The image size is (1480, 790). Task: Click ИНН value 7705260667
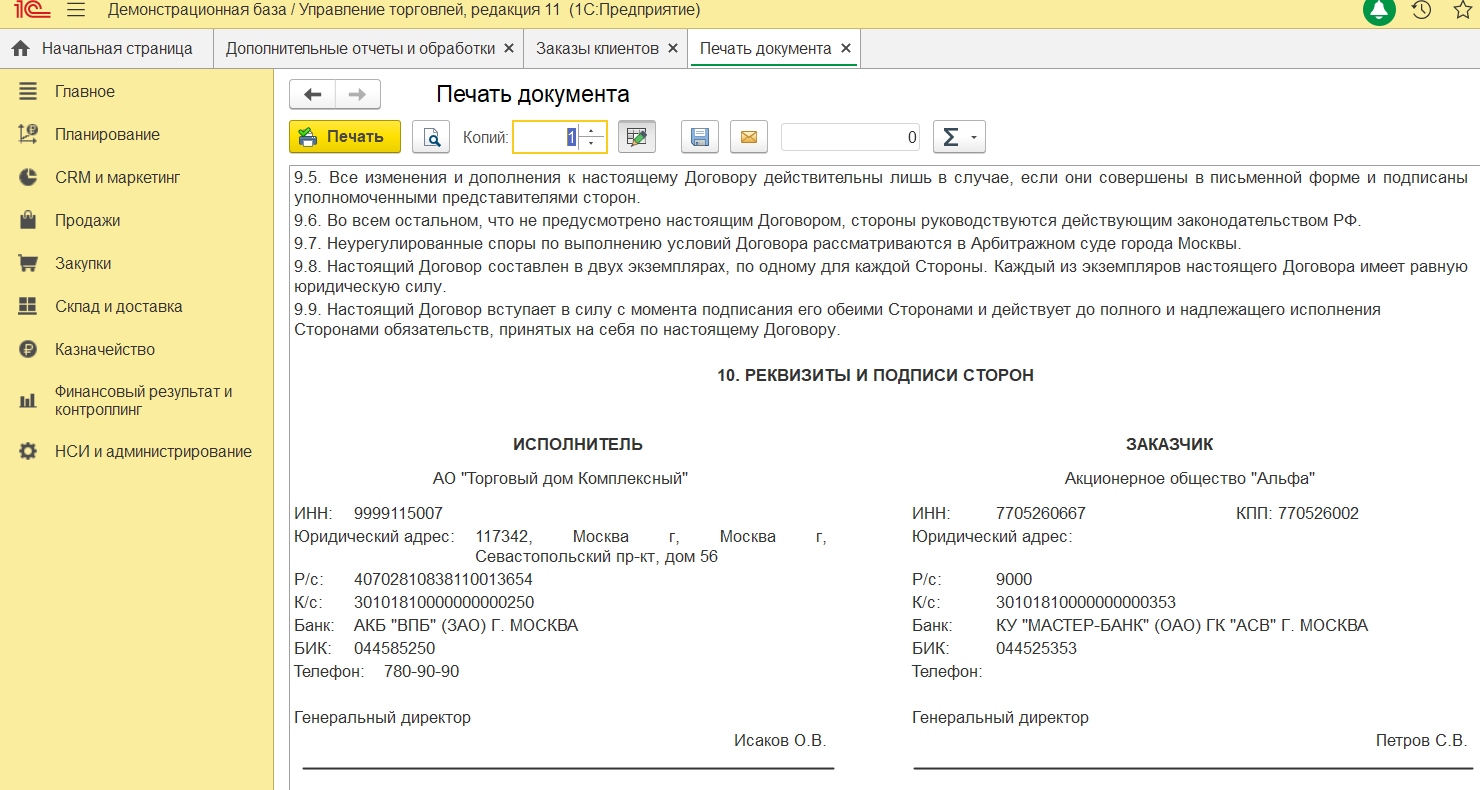click(1041, 513)
